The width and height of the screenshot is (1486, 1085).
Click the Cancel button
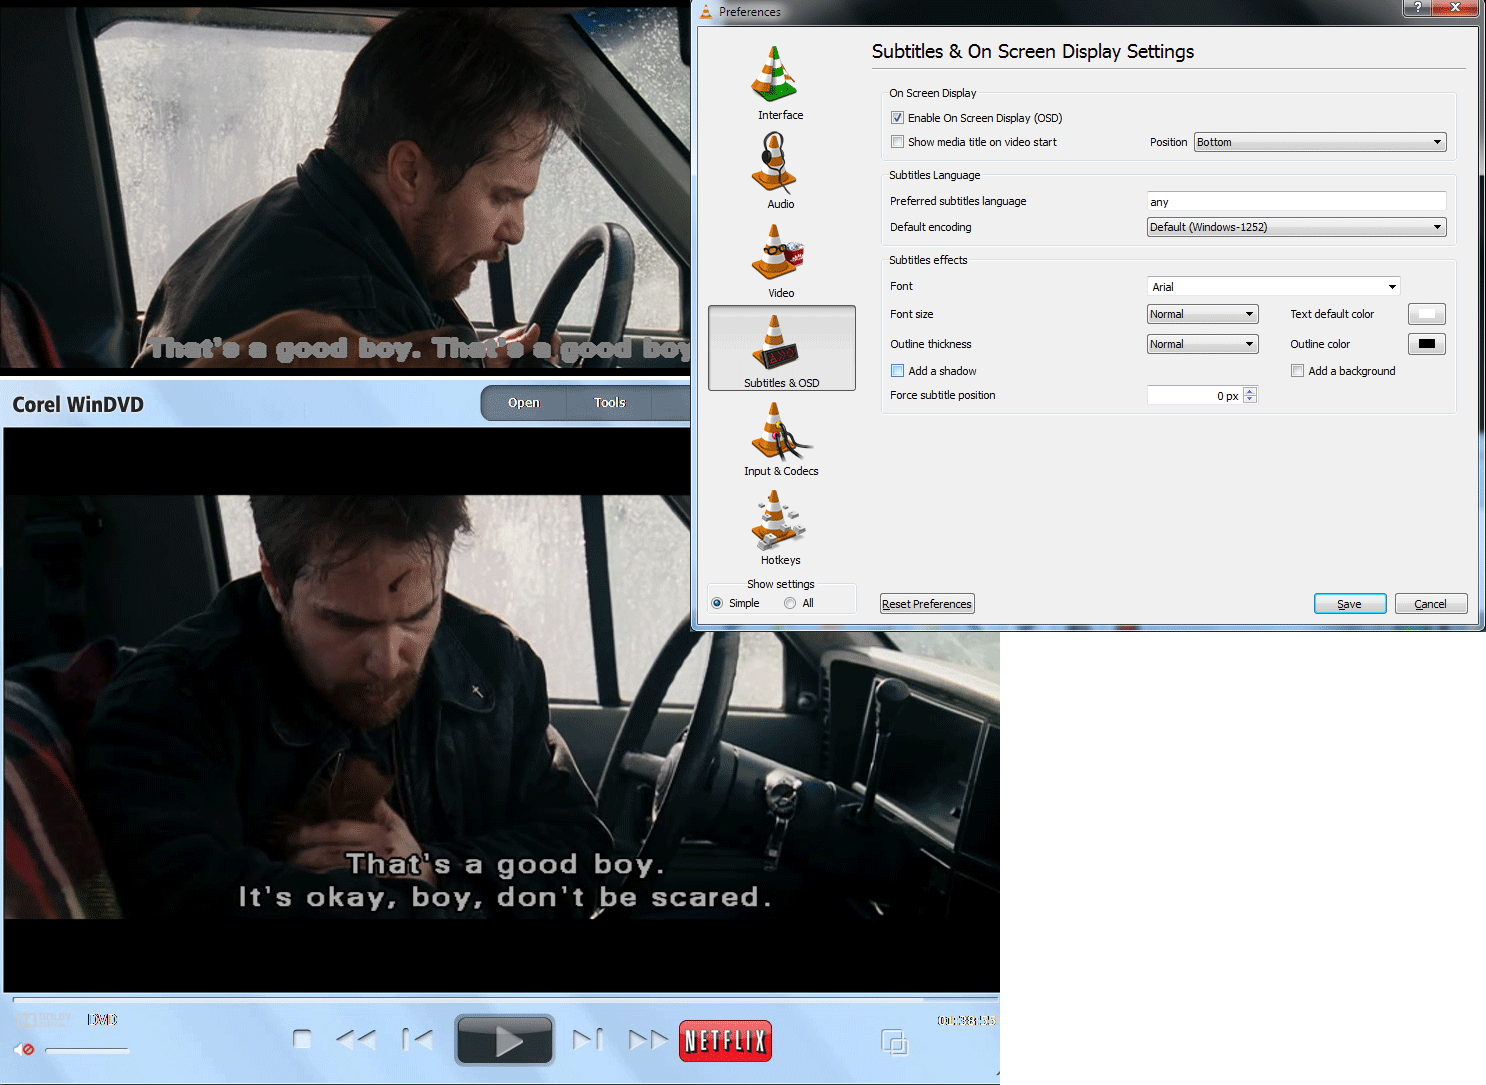1431,604
